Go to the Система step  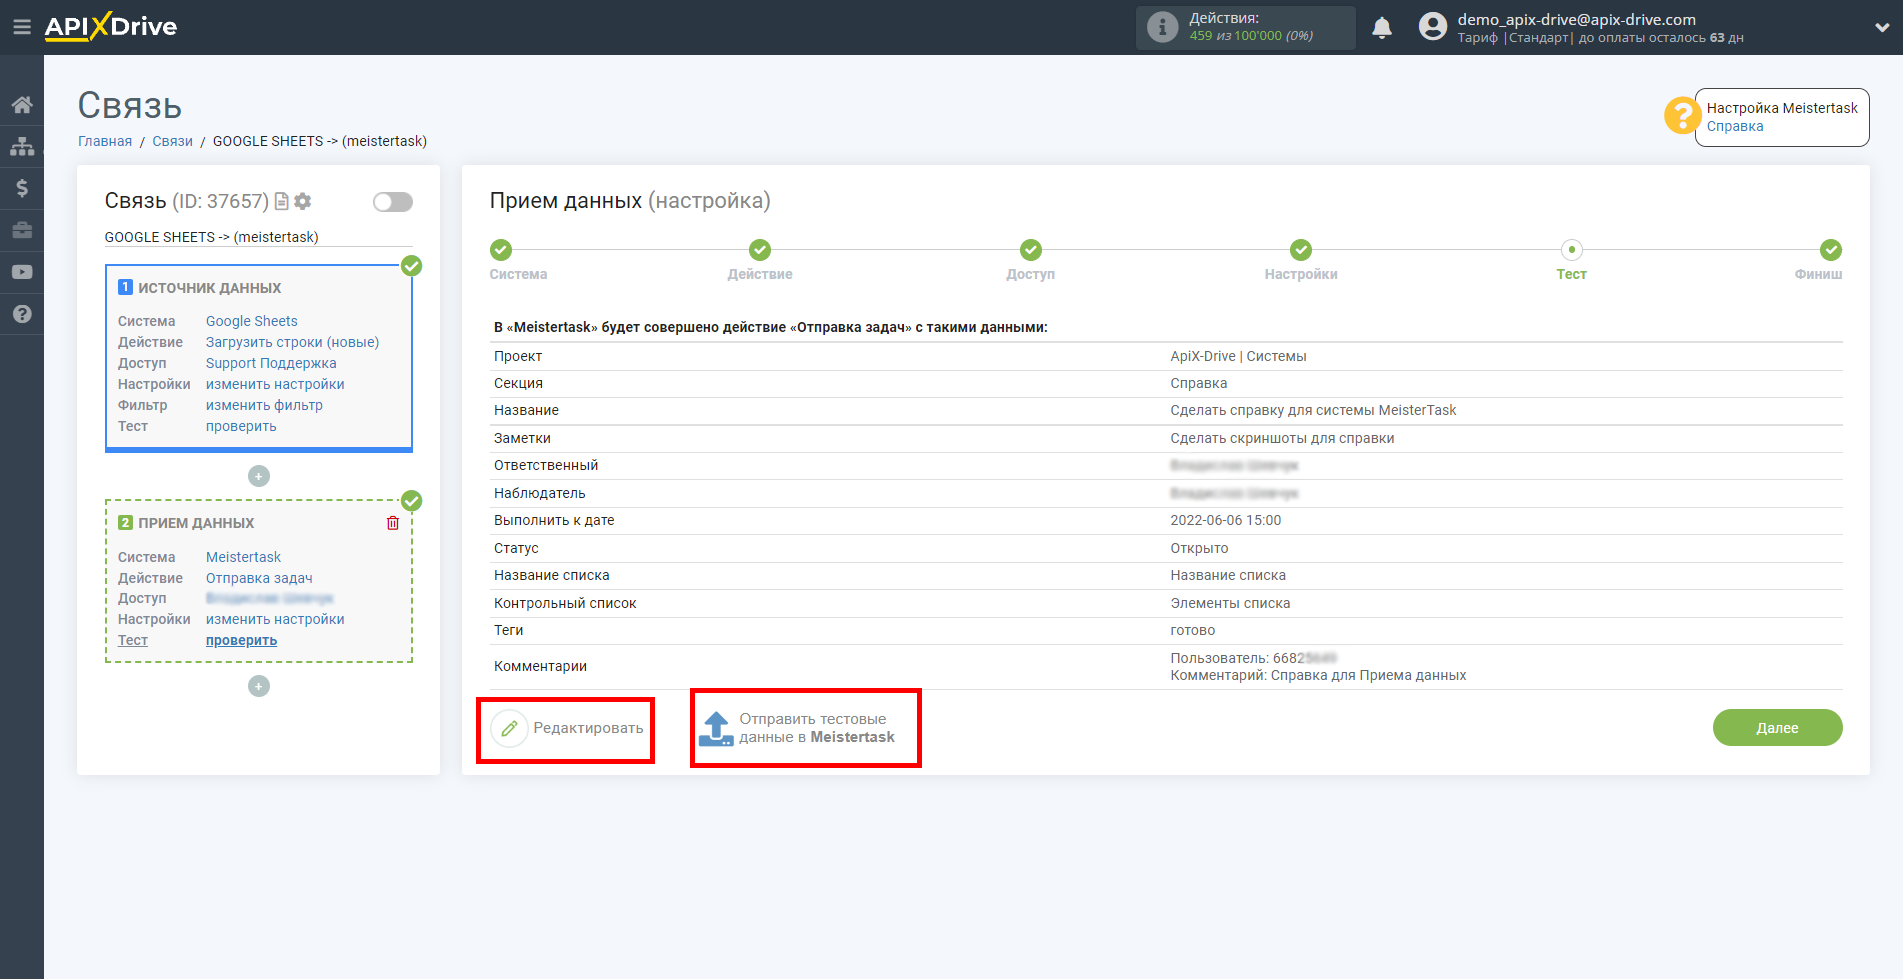tap(502, 250)
